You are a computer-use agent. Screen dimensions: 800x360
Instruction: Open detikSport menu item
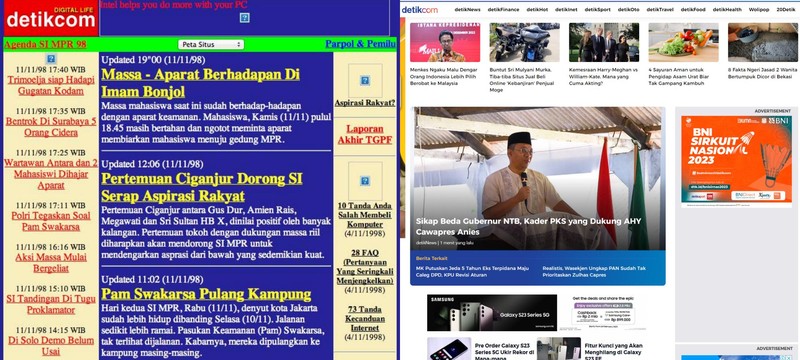[x=597, y=10]
